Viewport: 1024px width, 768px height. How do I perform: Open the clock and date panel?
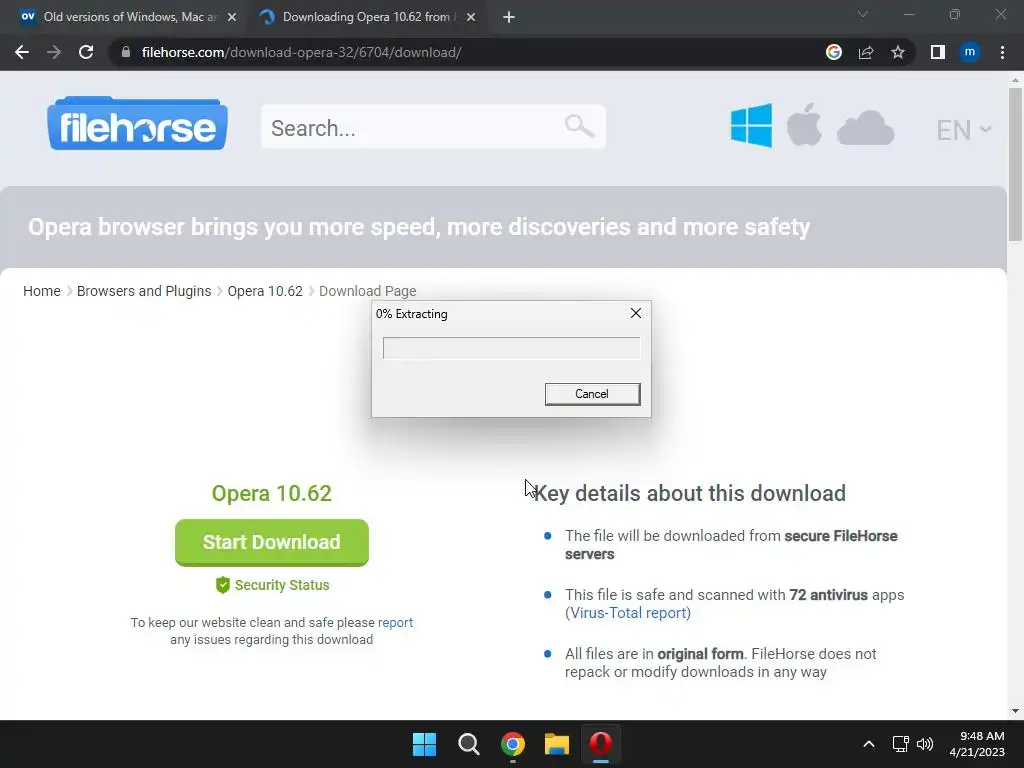click(x=977, y=744)
